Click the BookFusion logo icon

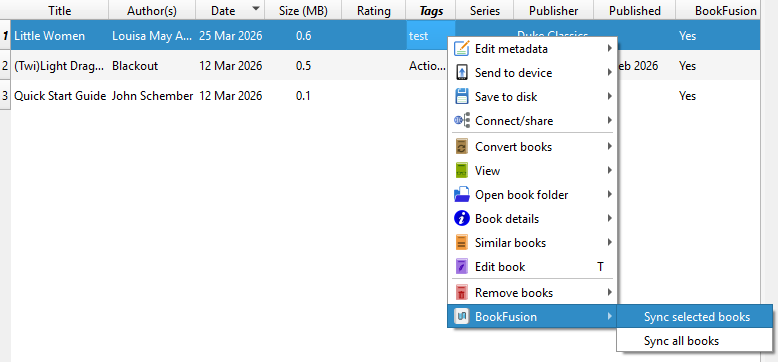coord(461,316)
